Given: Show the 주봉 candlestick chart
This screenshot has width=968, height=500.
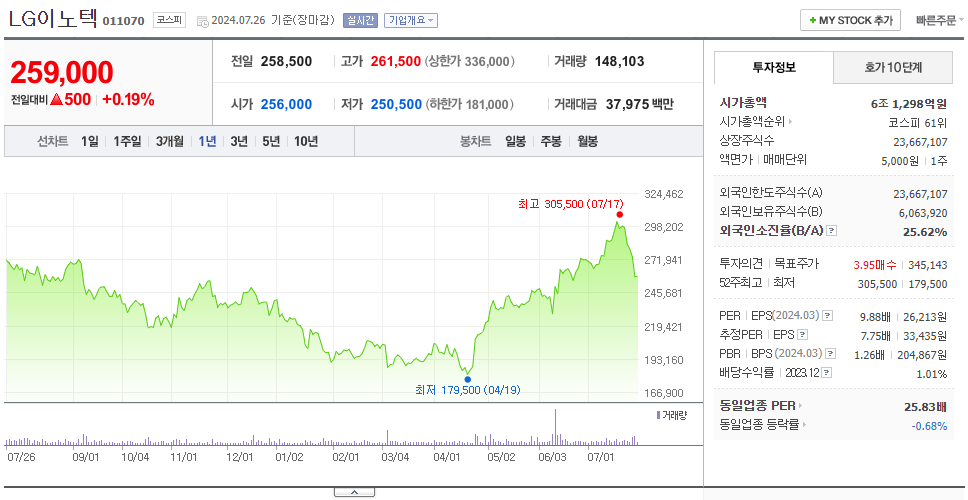Looking at the screenshot, I should point(551,141).
